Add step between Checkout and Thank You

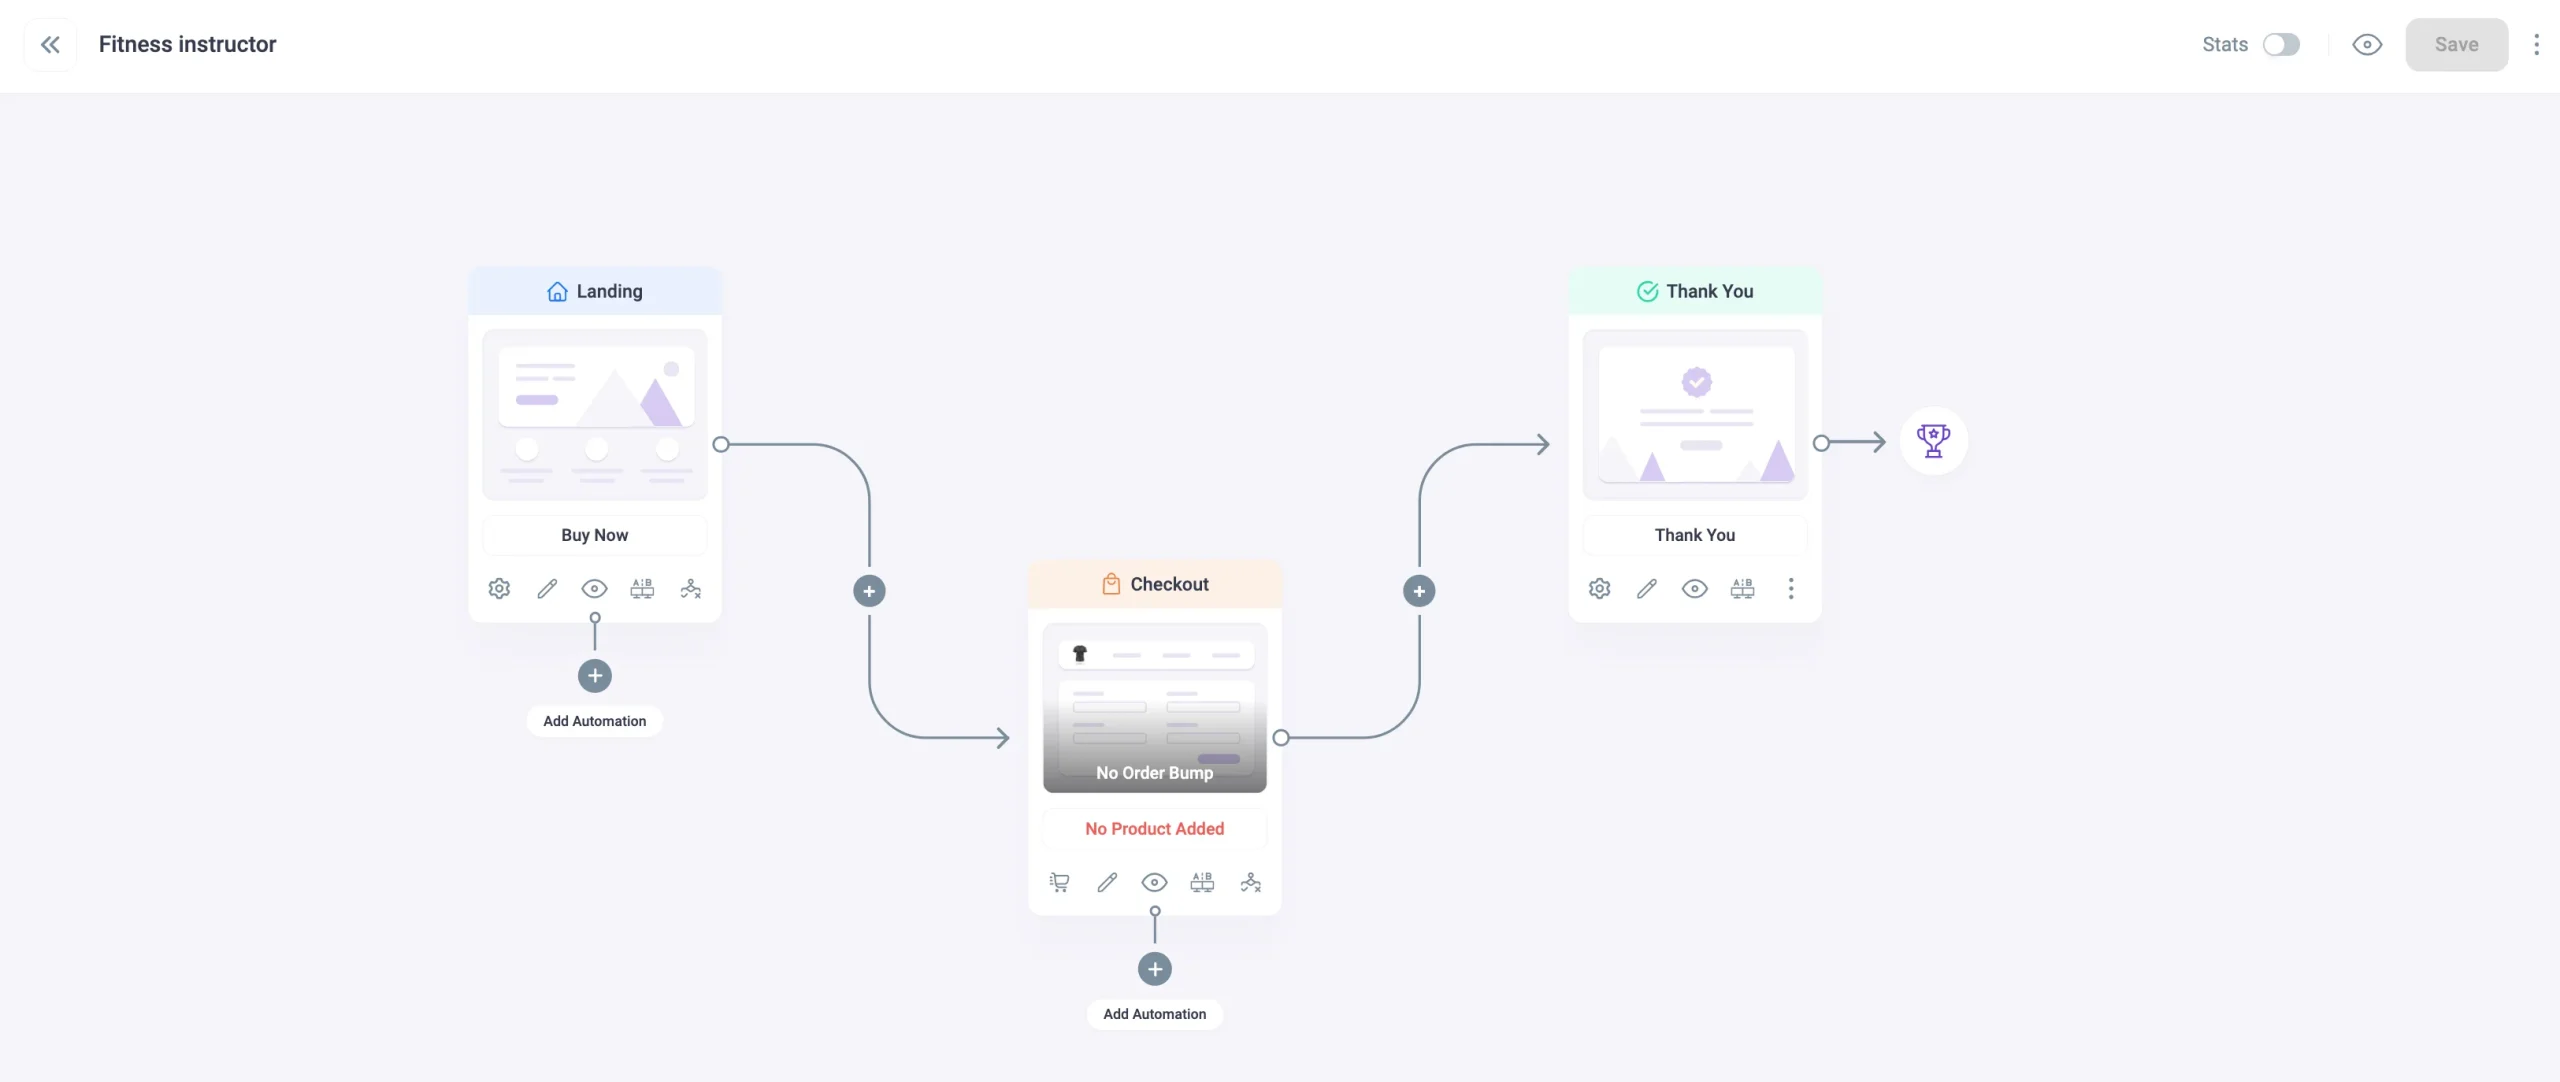click(x=1419, y=591)
